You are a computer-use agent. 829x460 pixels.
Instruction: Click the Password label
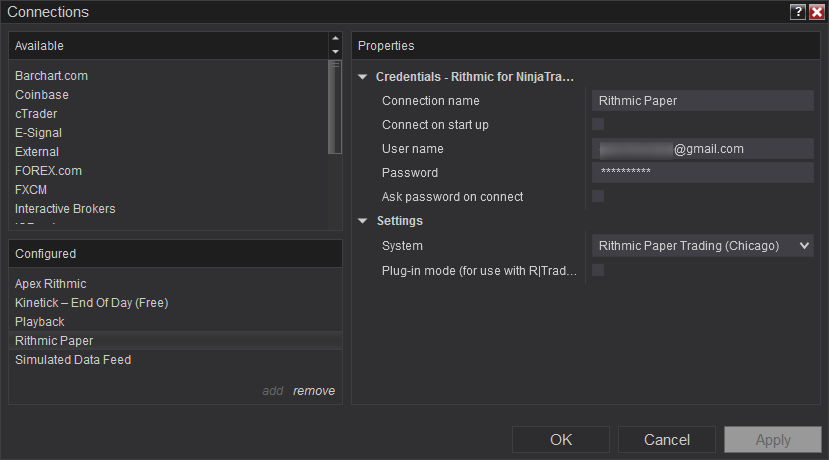click(410, 173)
